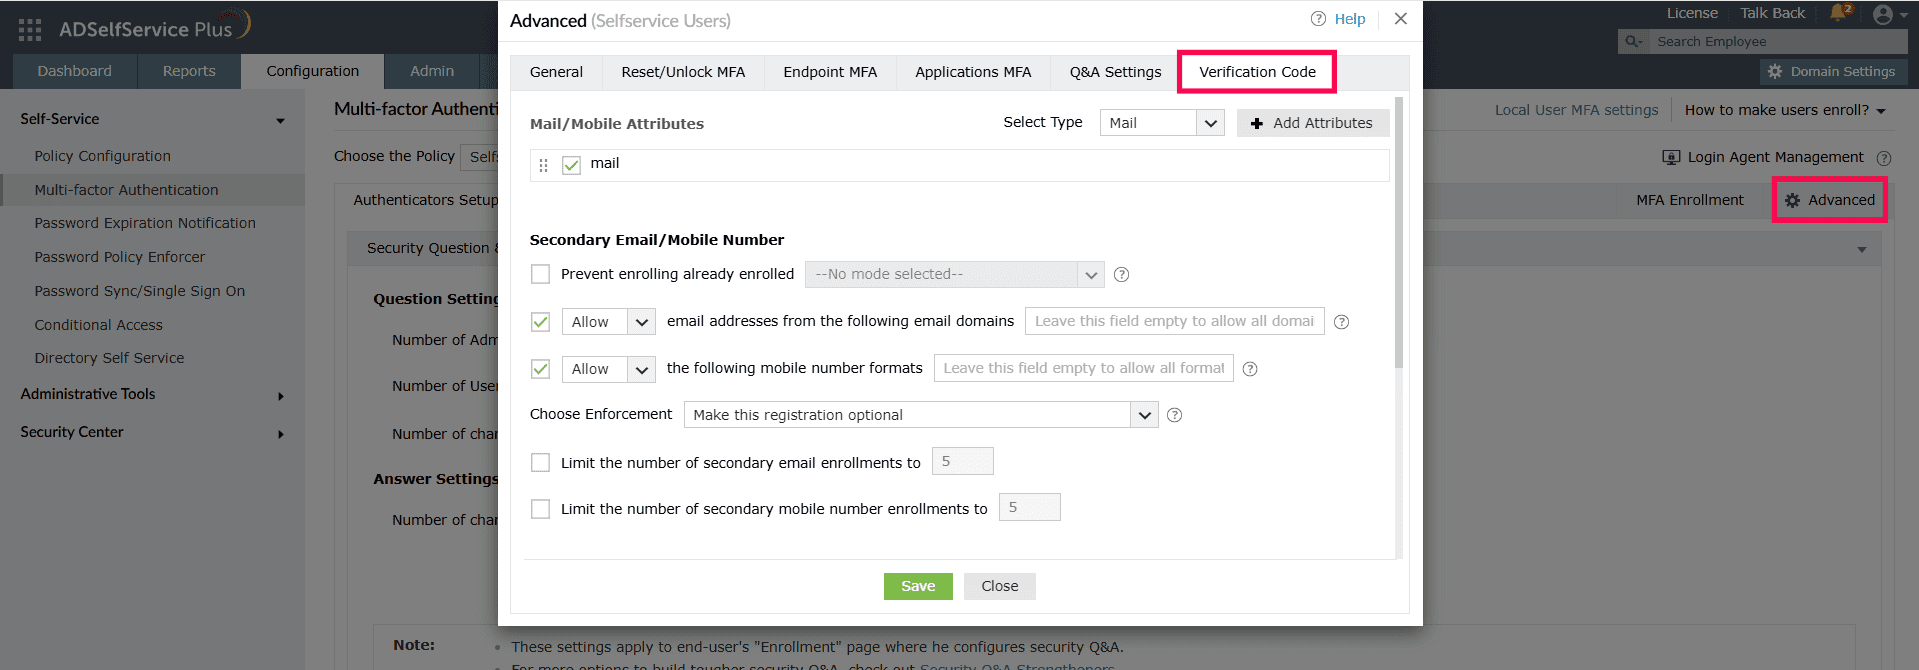Open the Reports main tab

pyautogui.click(x=189, y=71)
